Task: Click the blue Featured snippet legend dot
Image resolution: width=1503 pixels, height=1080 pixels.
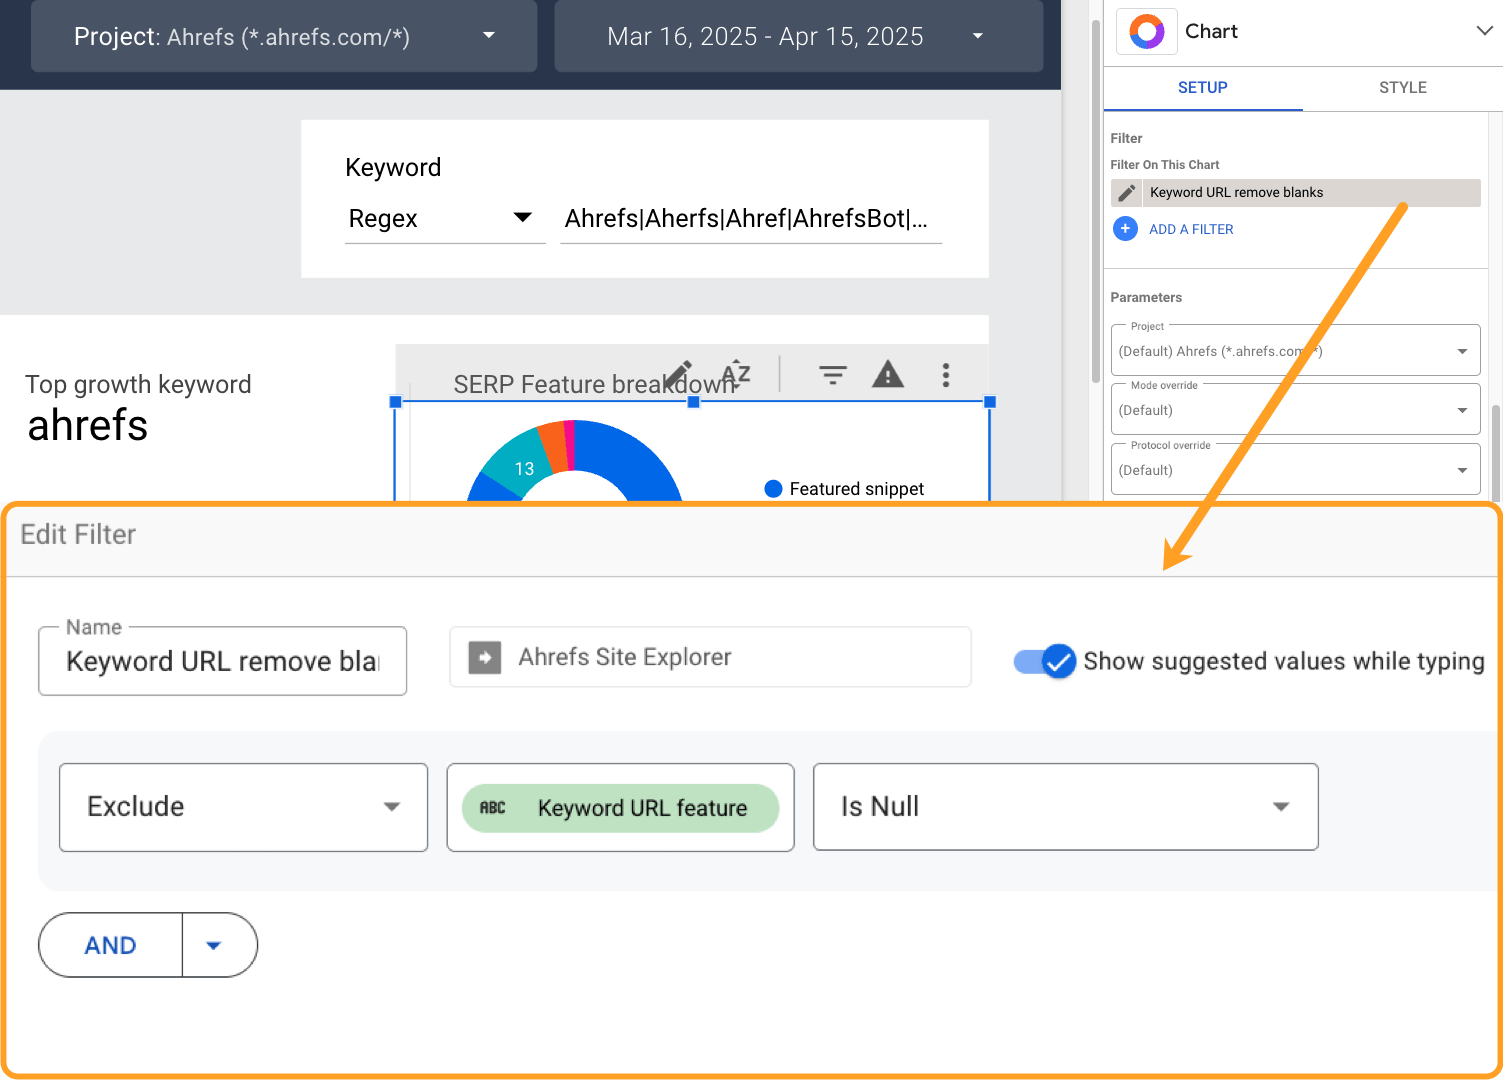Action: 773,488
